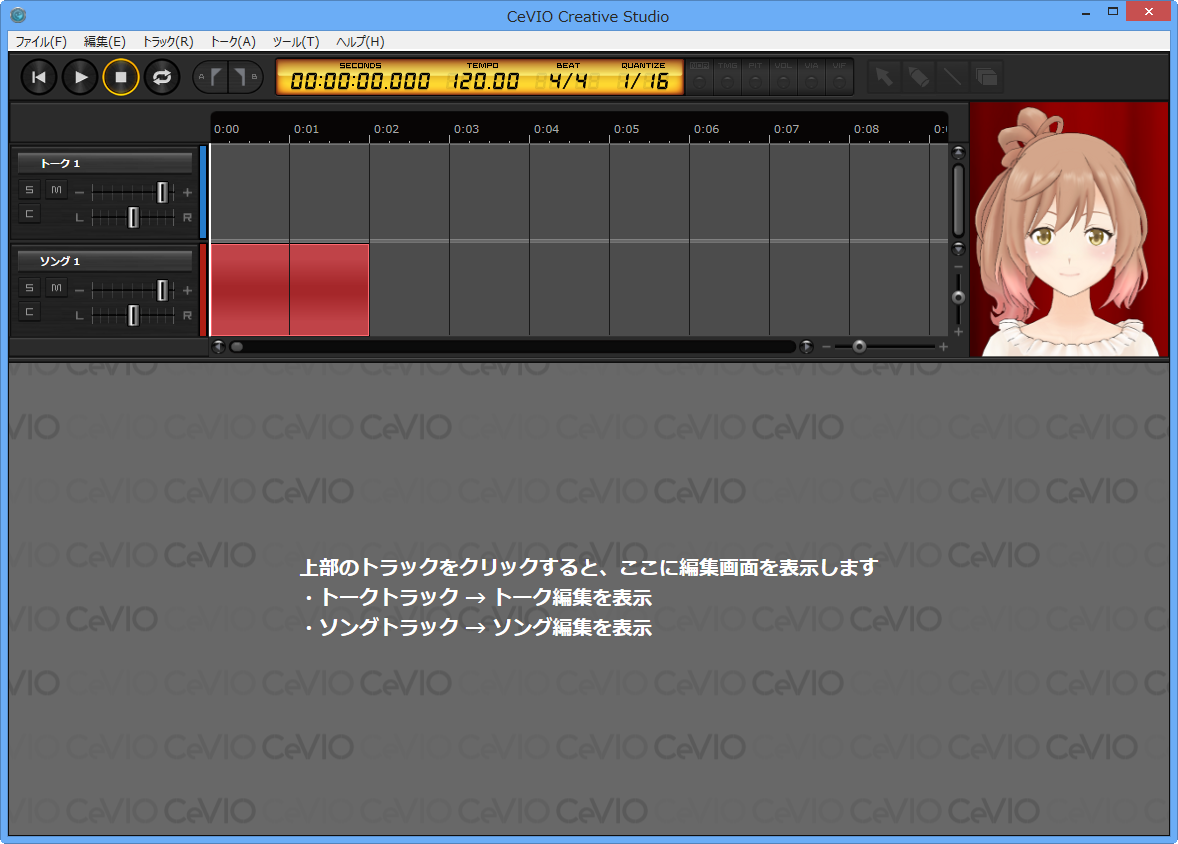
Task: Decrease ソング 1 volume with minus
Action: (x=80, y=290)
